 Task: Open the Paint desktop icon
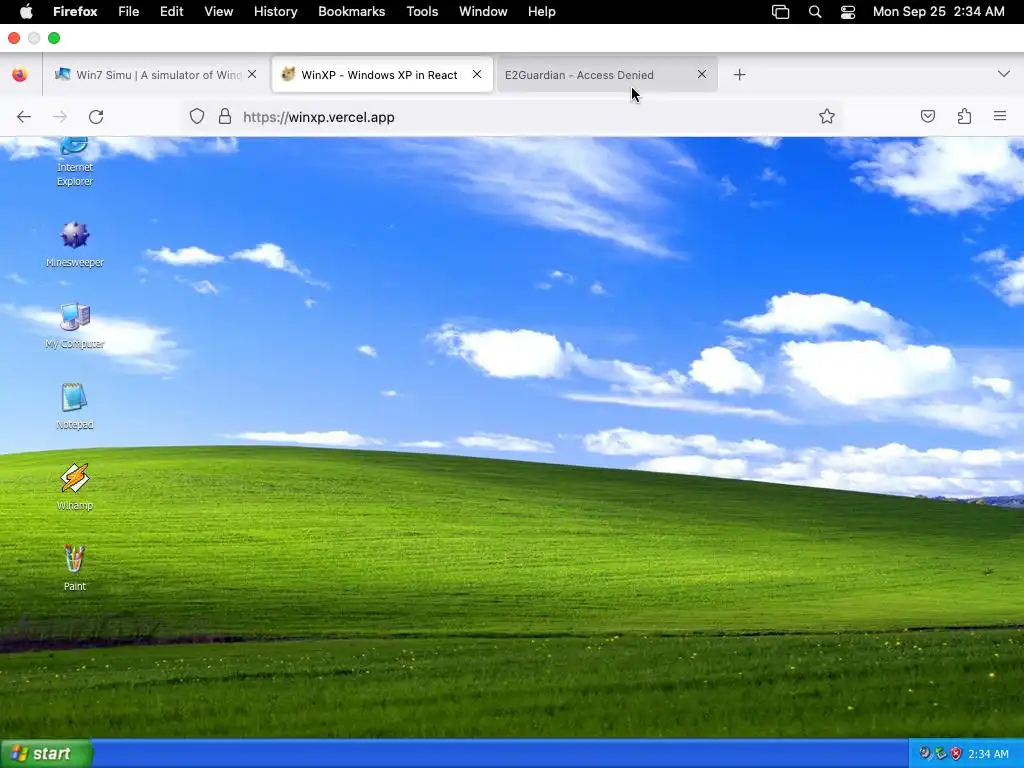[x=74, y=568]
